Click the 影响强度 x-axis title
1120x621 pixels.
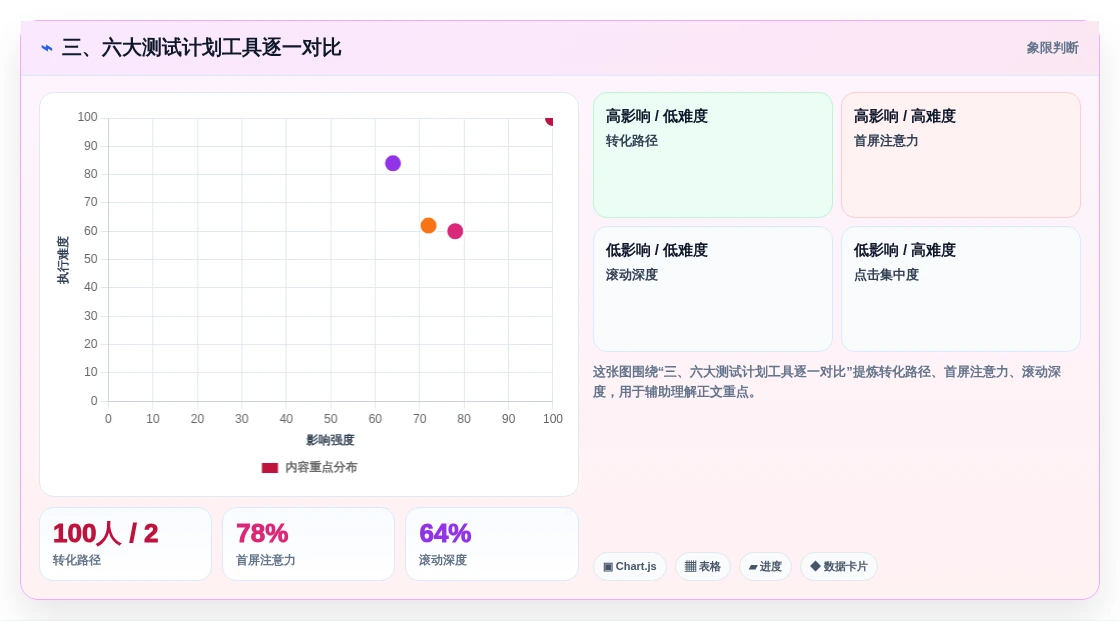click(330, 440)
